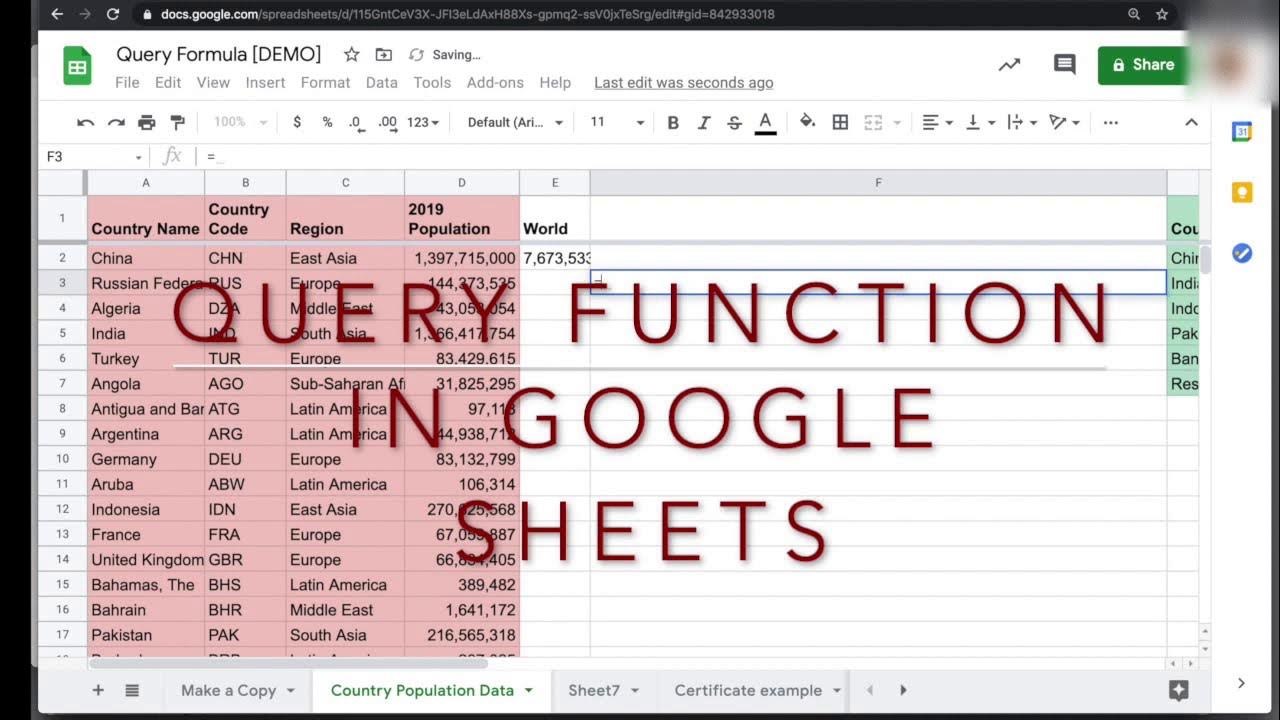Viewport: 1280px width, 720px height.
Task: Add a new sheet with plus
Action: 98,690
